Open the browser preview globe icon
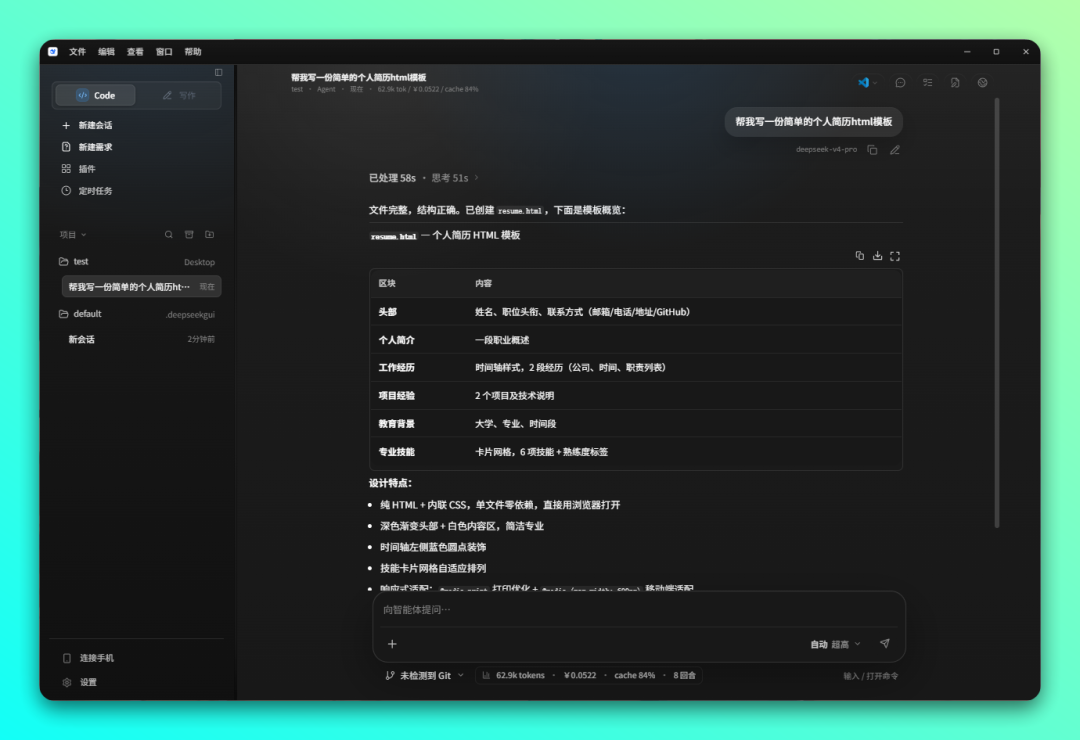The width and height of the screenshot is (1080, 740). (982, 83)
